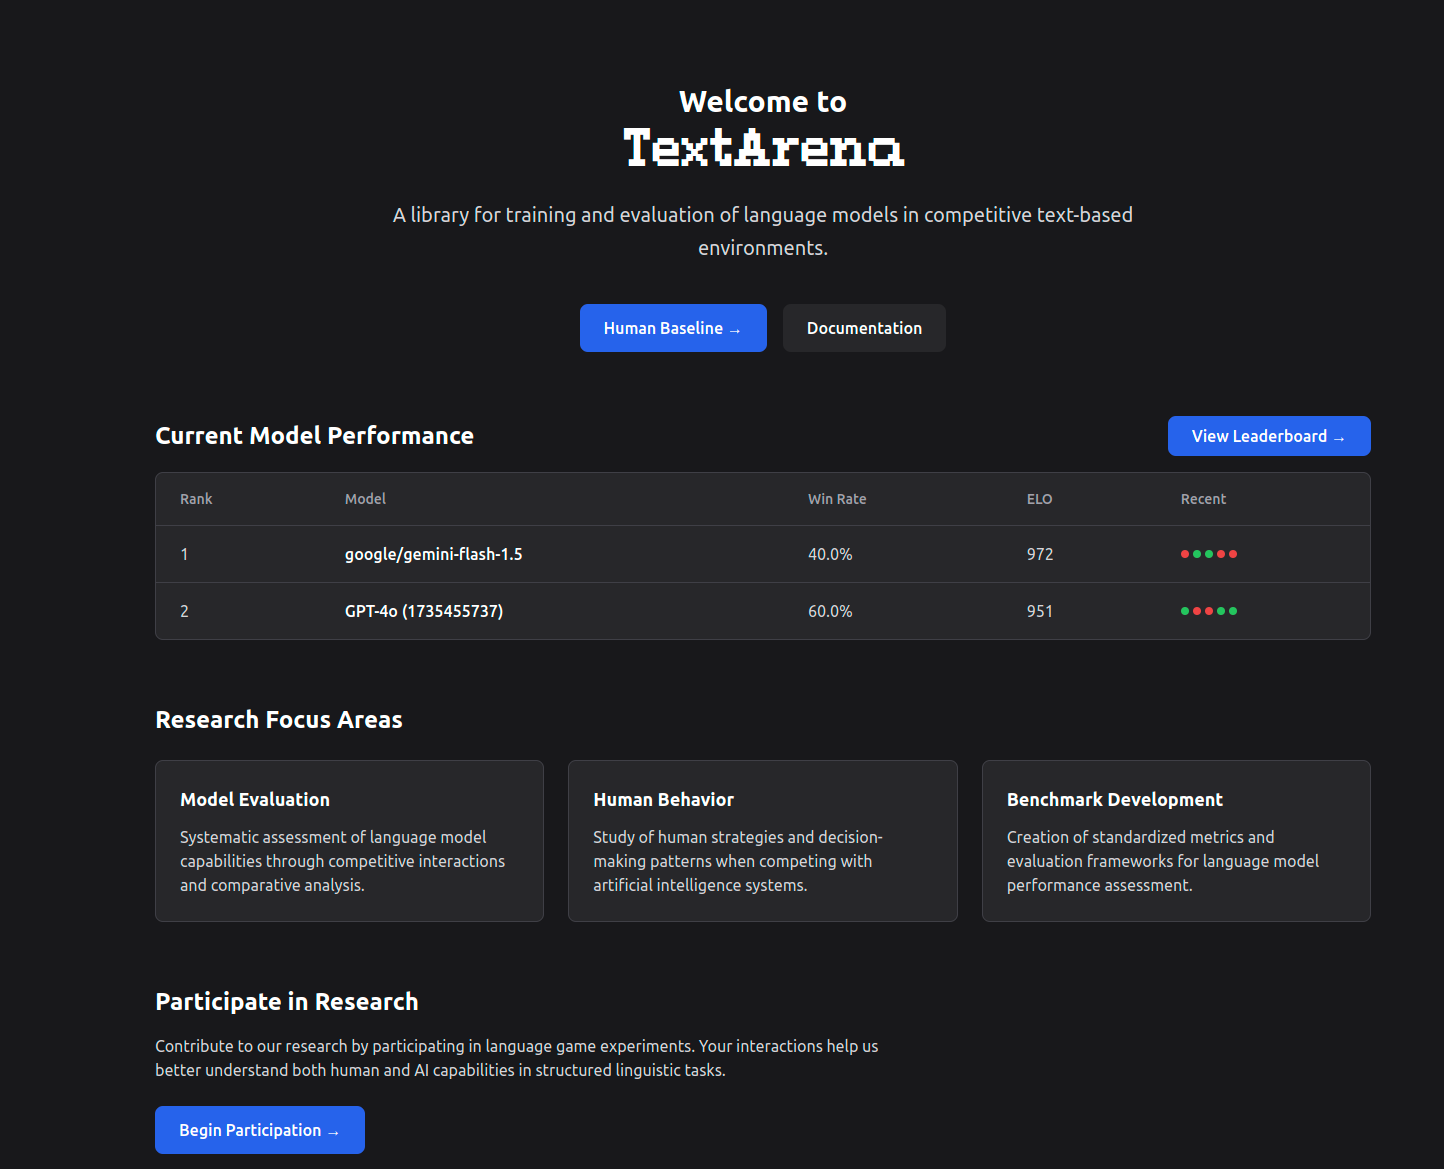Viewport: 1444px width, 1169px height.
Task: Click last green dot in GPT-4o row
Action: pos(1233,611)
